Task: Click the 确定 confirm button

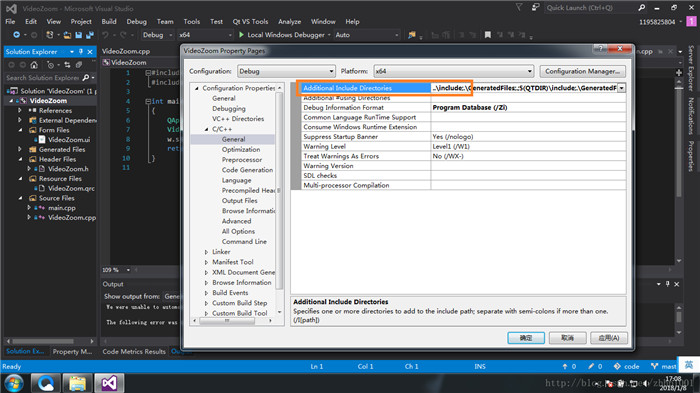Action: [x=526, y=338]
